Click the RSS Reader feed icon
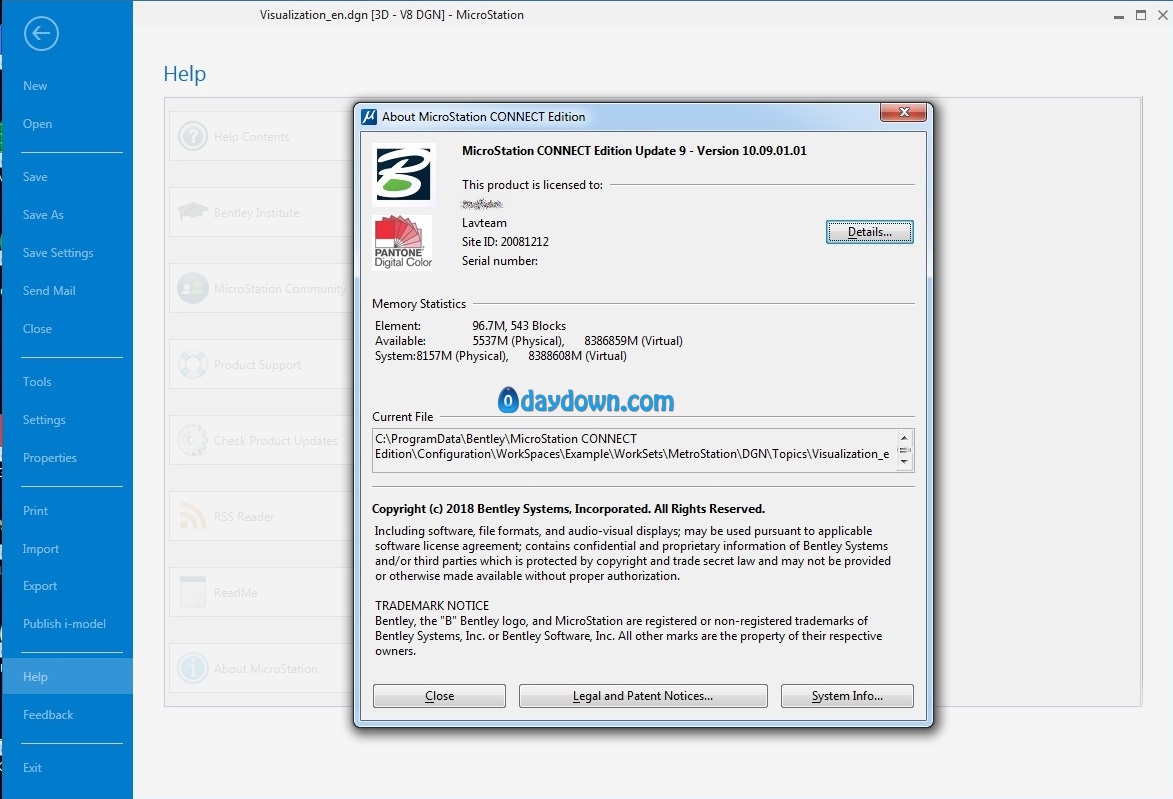The height and width of the screenshot is (799, 1173). [193, 516]
